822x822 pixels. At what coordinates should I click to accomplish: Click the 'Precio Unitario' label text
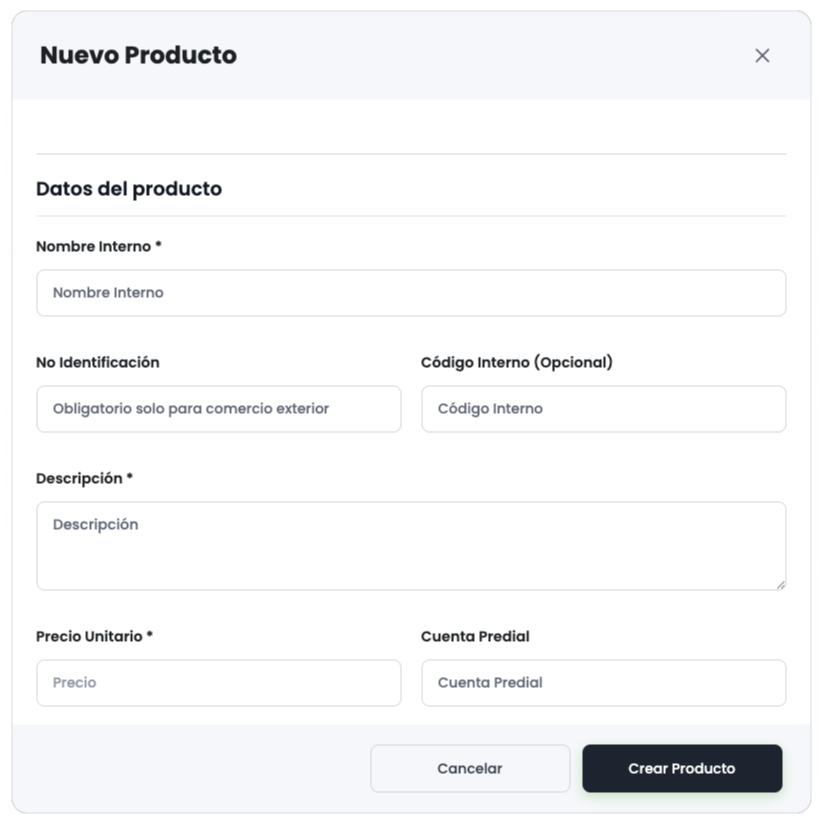[89, 636]
